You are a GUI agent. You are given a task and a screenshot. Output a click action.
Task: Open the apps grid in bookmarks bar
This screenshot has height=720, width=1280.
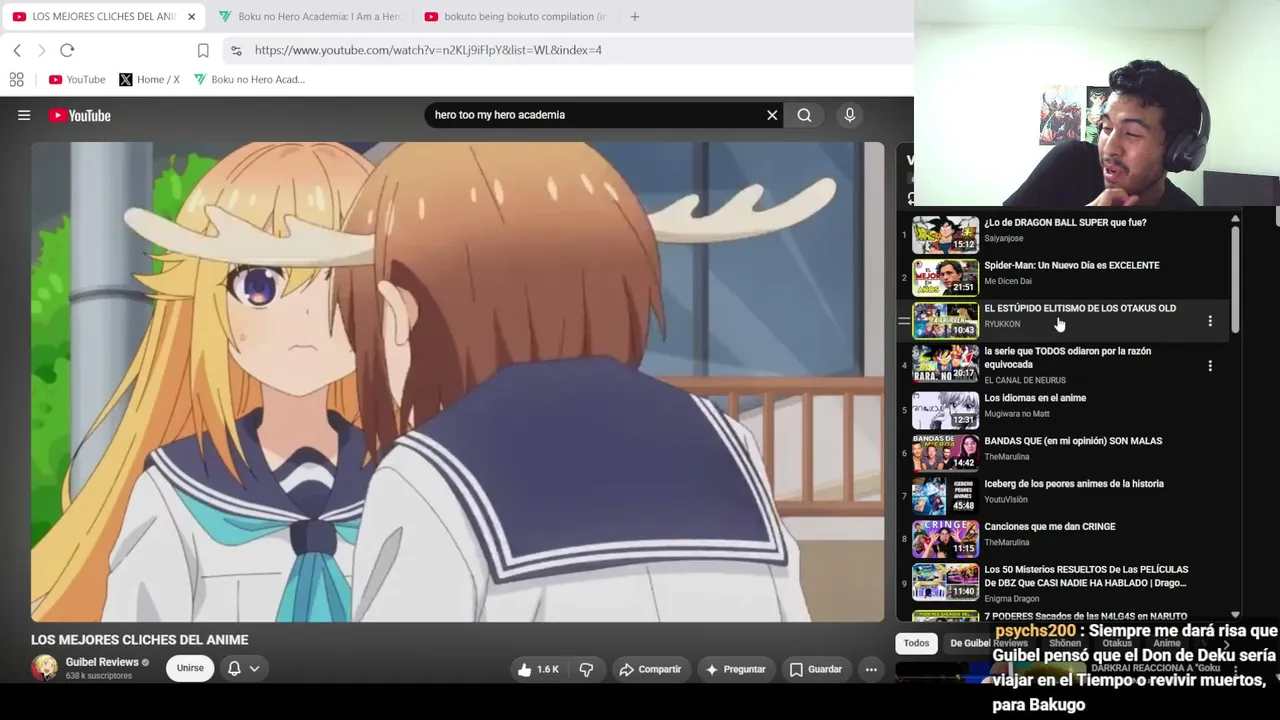(16, 79)
